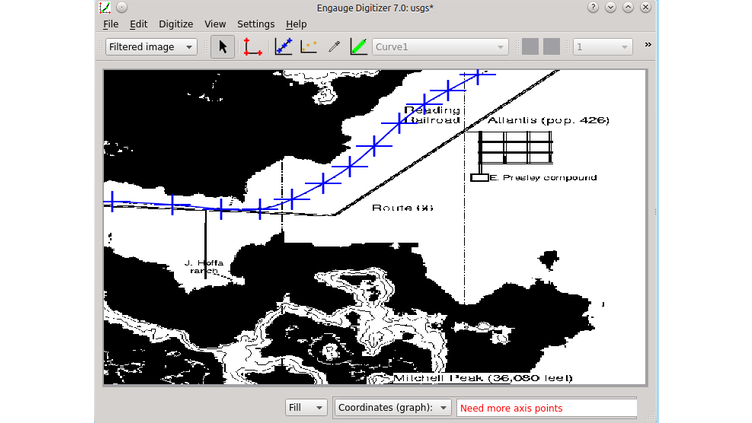The height and width of the screenshot is (423, 752).
Task: Open the Filtered image dropdown
Action: 150,47
